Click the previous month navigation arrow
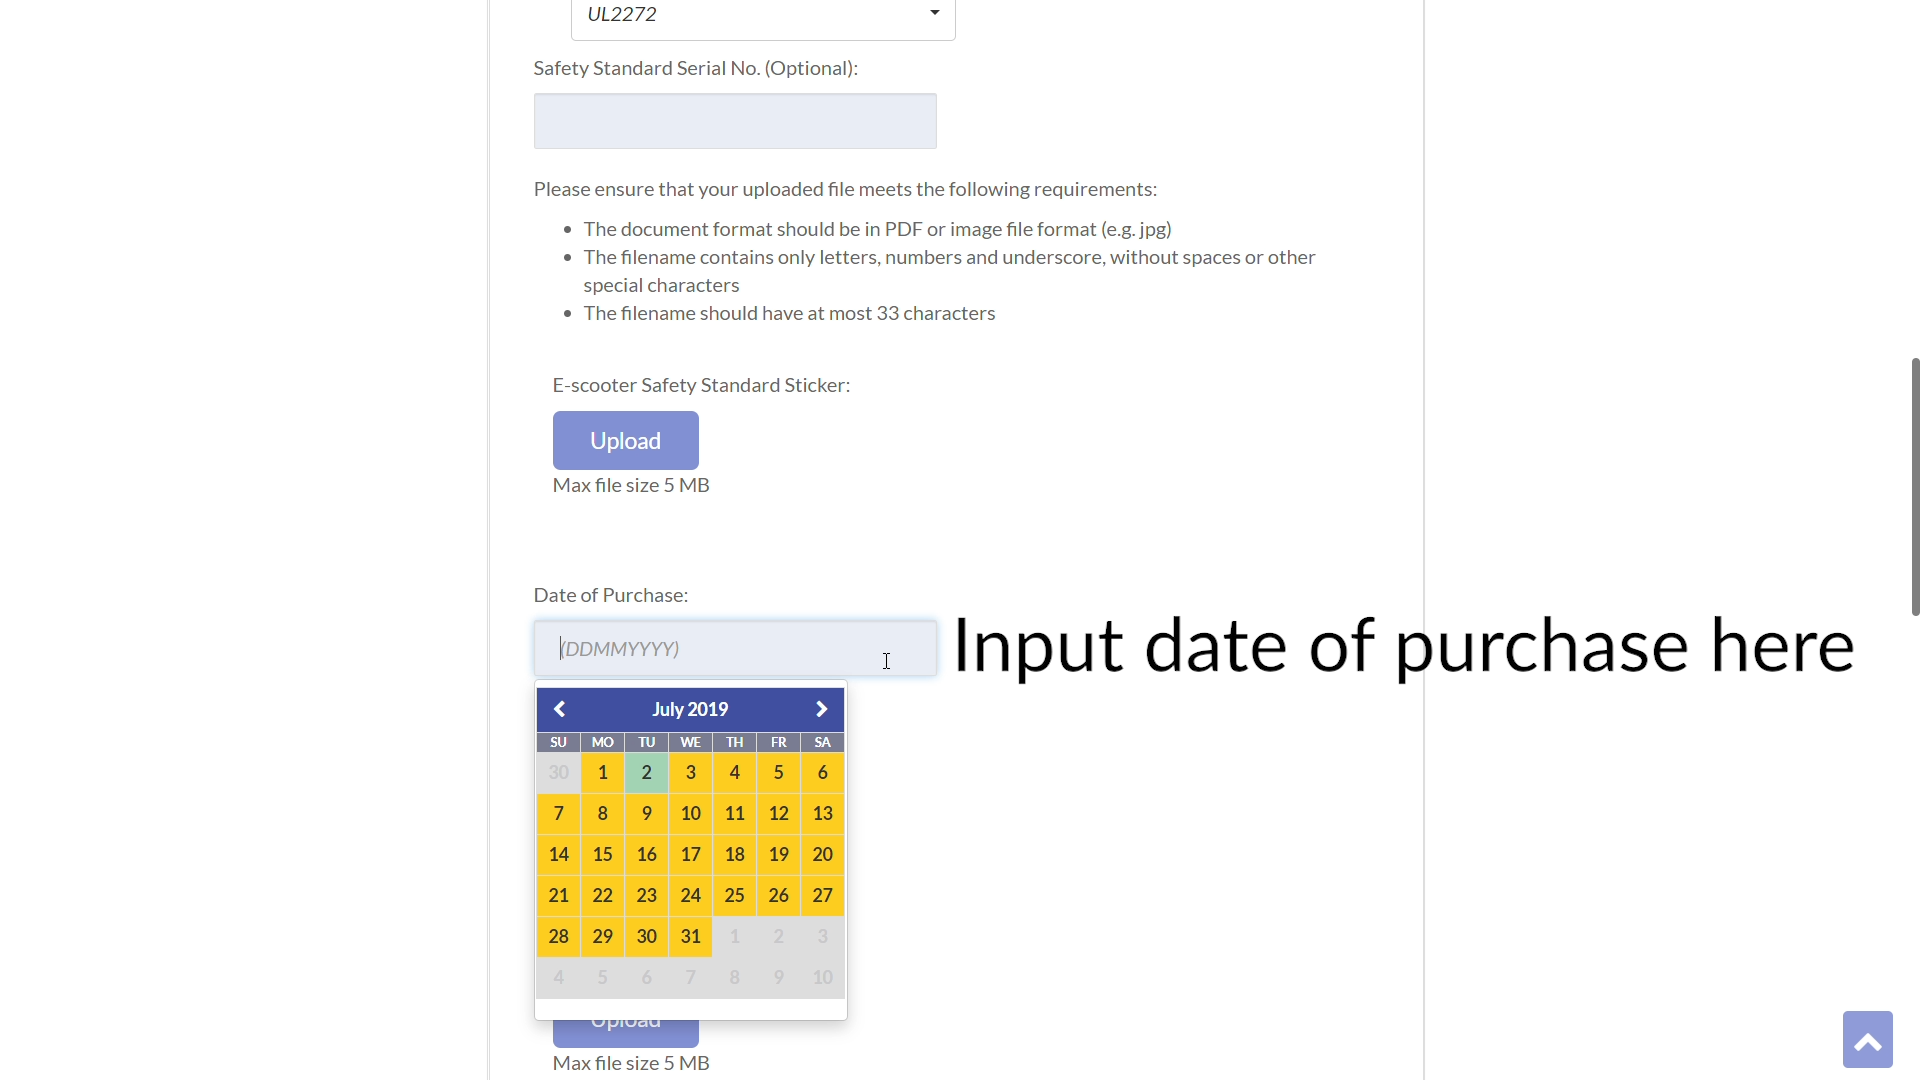Image resolution: width=1920 pixels, height=1080 pixels. click(x=559, y=708)
